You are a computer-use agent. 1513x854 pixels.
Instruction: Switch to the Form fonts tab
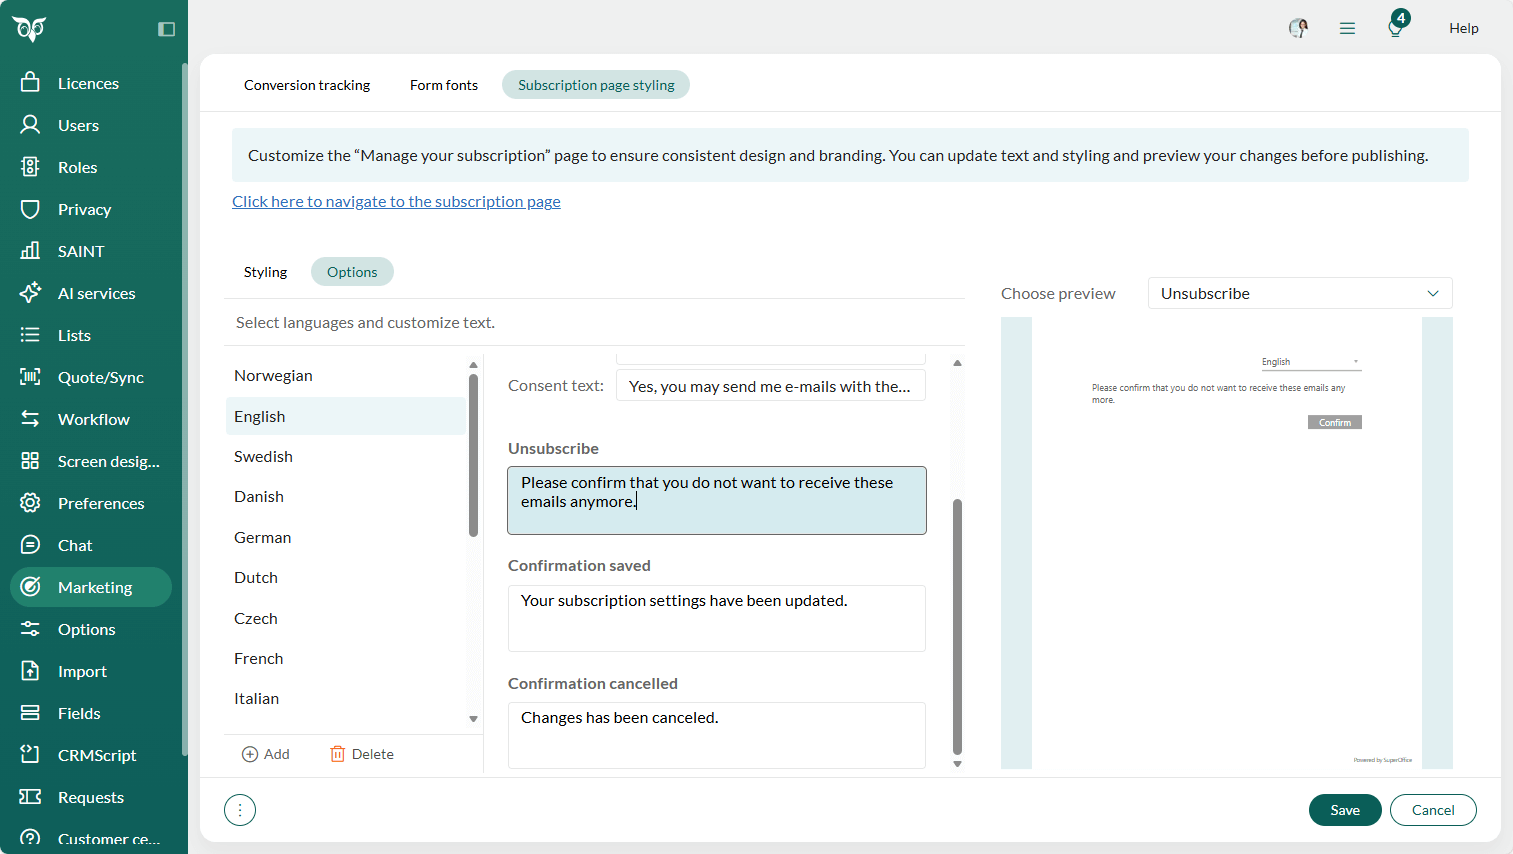point(443,84)
